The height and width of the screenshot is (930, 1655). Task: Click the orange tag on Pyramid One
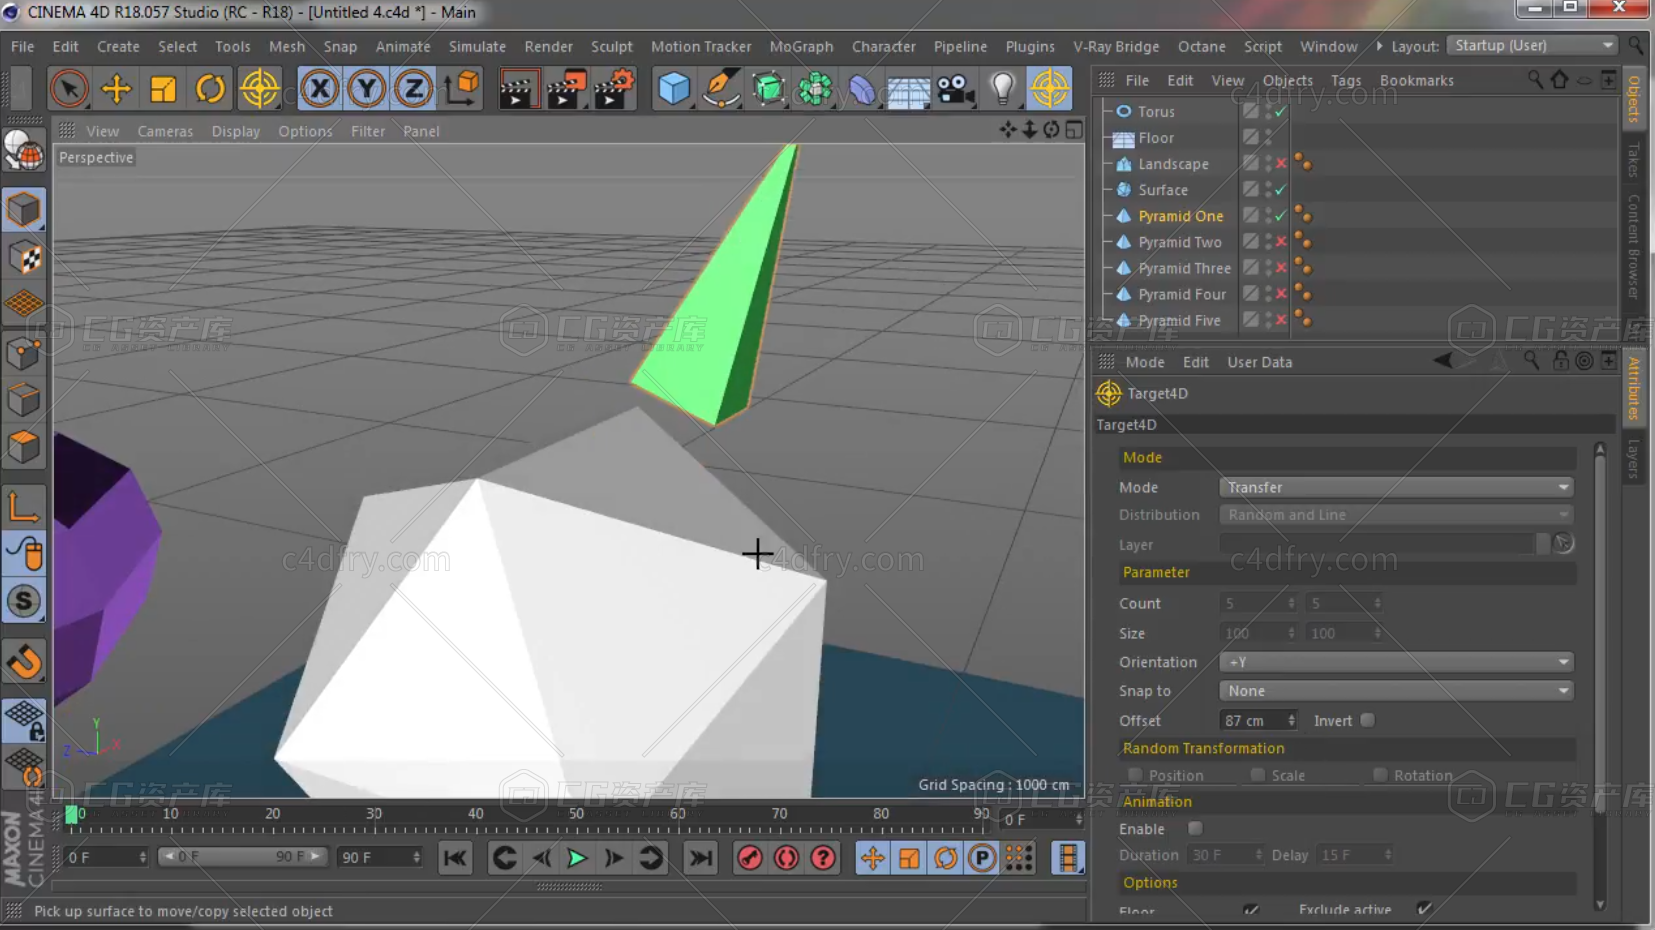(1302, 215)
